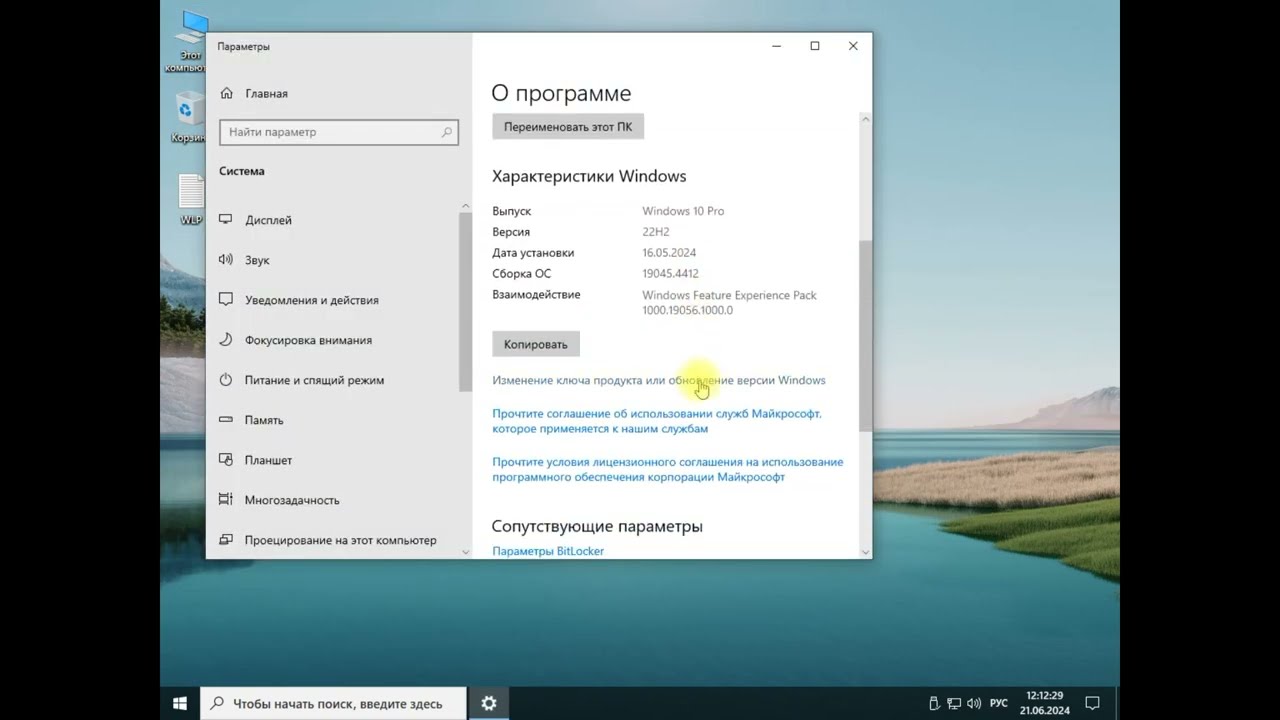Click the Найти параметр search field
Screen dimensions: 1280x720
click(x=339, y=132)
